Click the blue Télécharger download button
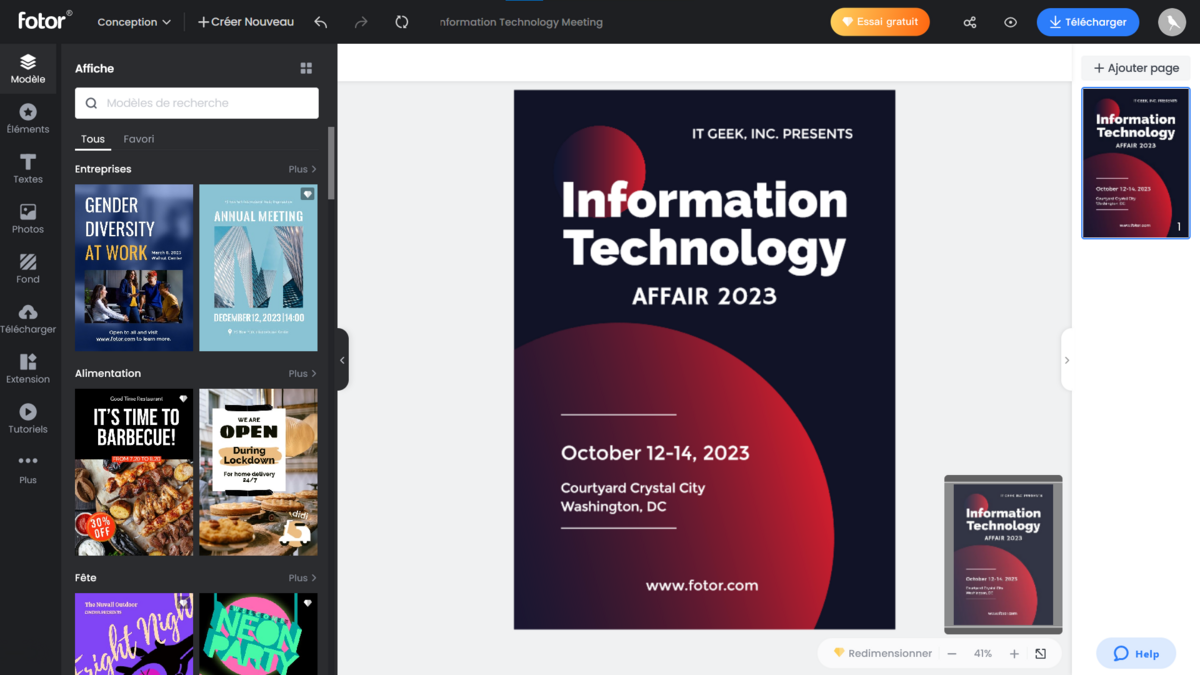 [x=1088, y=22]
